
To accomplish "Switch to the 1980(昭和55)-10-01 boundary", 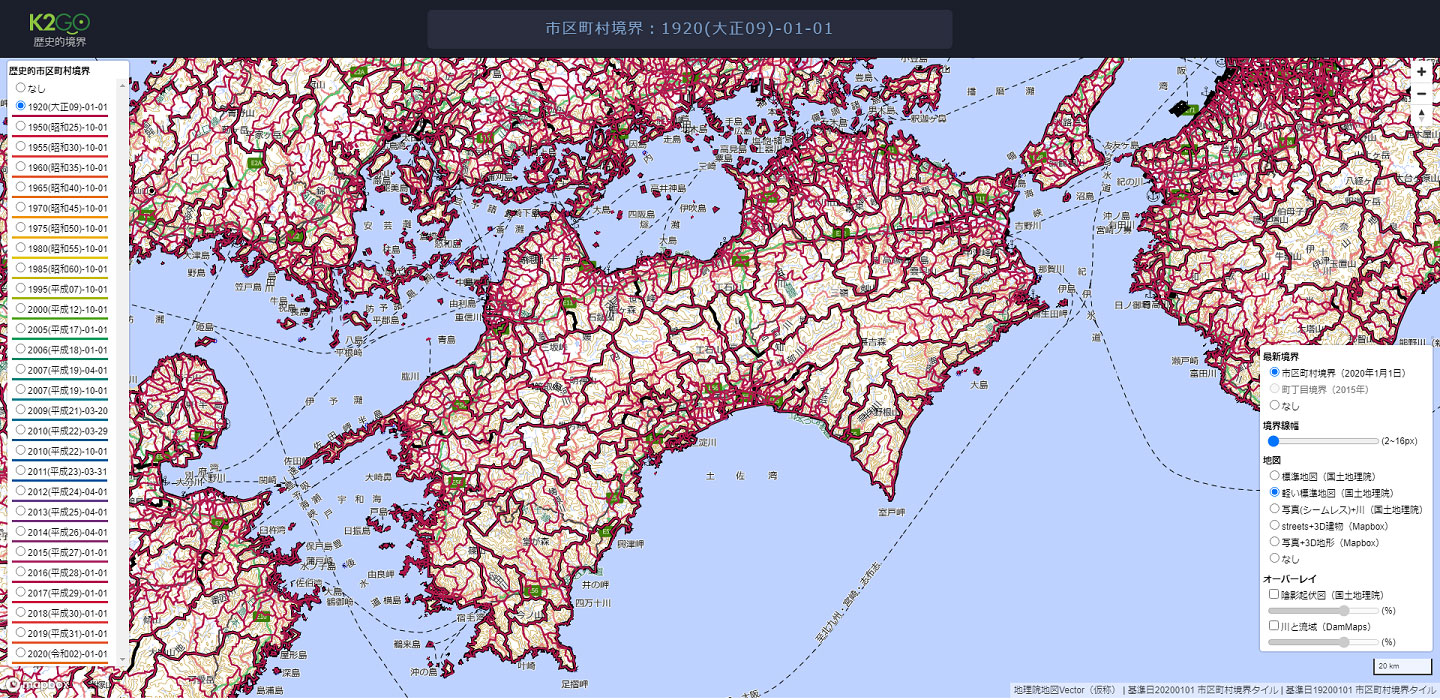I will tap(21, 248).
